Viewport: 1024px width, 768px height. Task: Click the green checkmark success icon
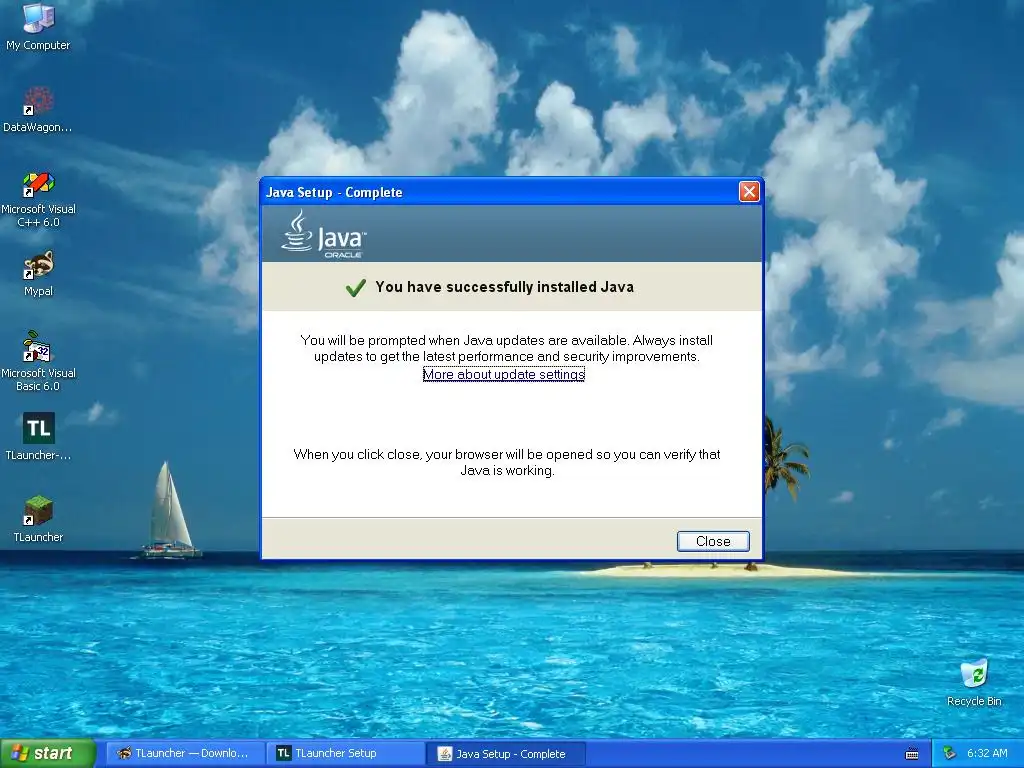point(356,287)
